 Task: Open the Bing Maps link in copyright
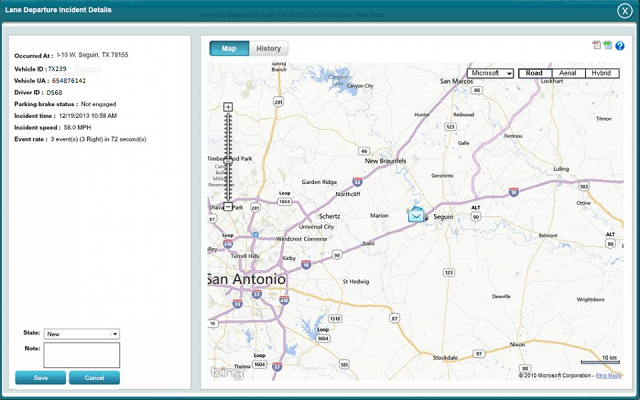(x=608, y=375)
